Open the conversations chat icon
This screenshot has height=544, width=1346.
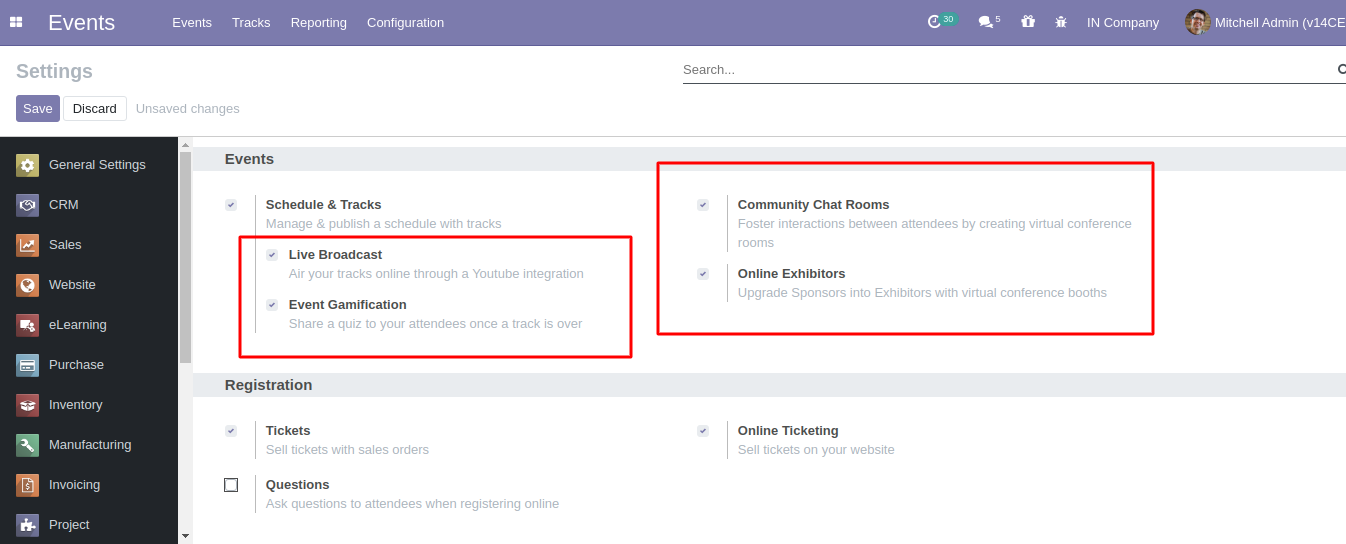click(x=985, y=22)
